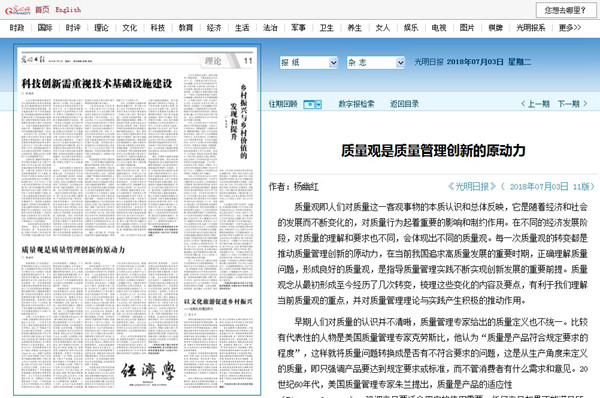Open the 经济 section
Screen dimensions: 600x398
(214, 28)
